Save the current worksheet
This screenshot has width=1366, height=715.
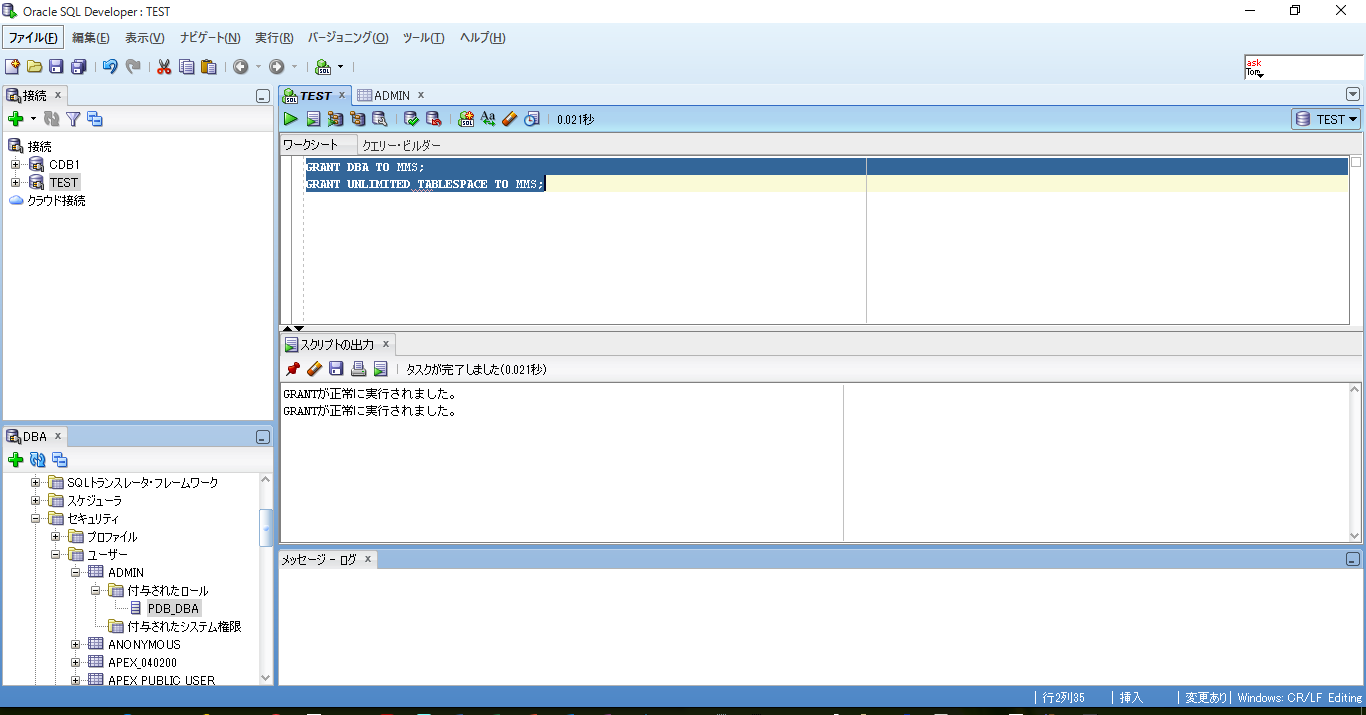click(x=56, y=67)
